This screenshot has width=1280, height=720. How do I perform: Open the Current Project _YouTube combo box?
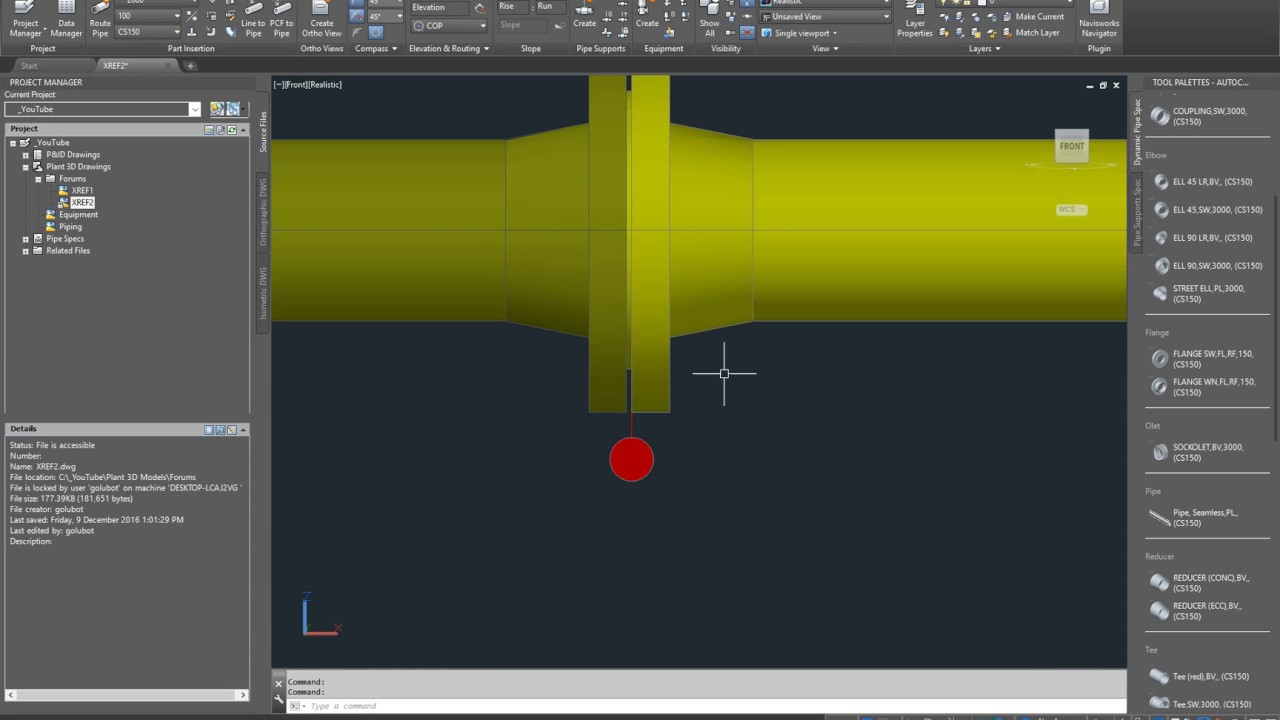pyautogui.click(x=103, y=109)
